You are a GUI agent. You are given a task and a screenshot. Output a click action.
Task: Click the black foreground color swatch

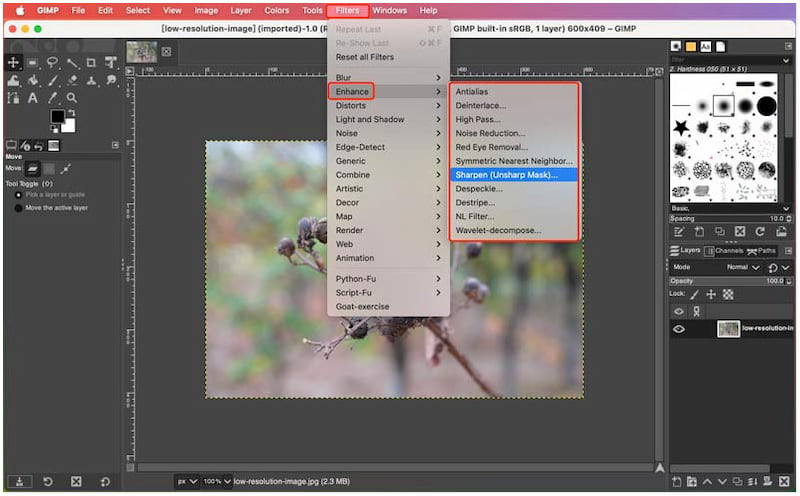pyautogui.click(x=58, y=117)
